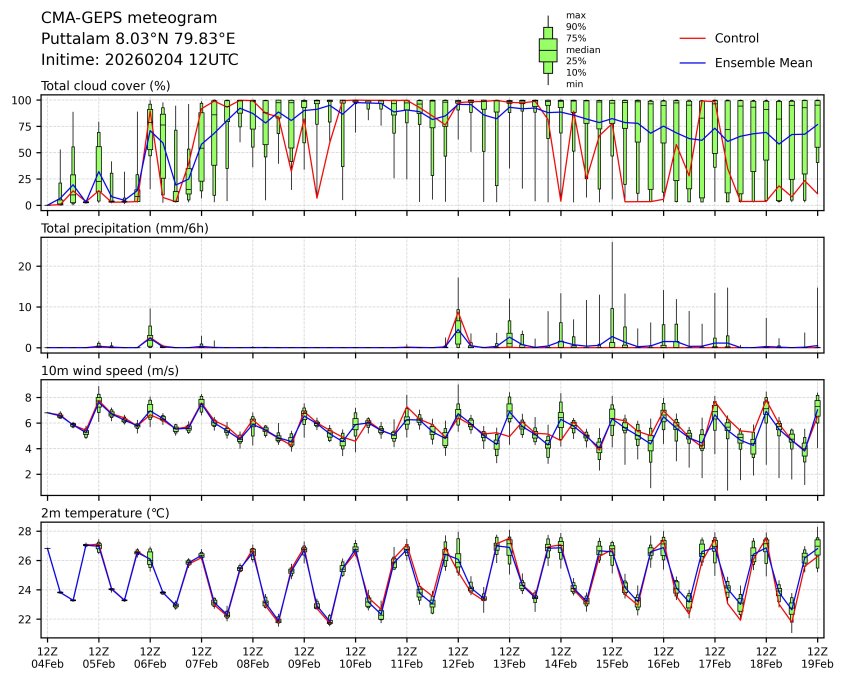Click the green box-plot legend symbol
This screenshot has width=845, height=681.
548,49
